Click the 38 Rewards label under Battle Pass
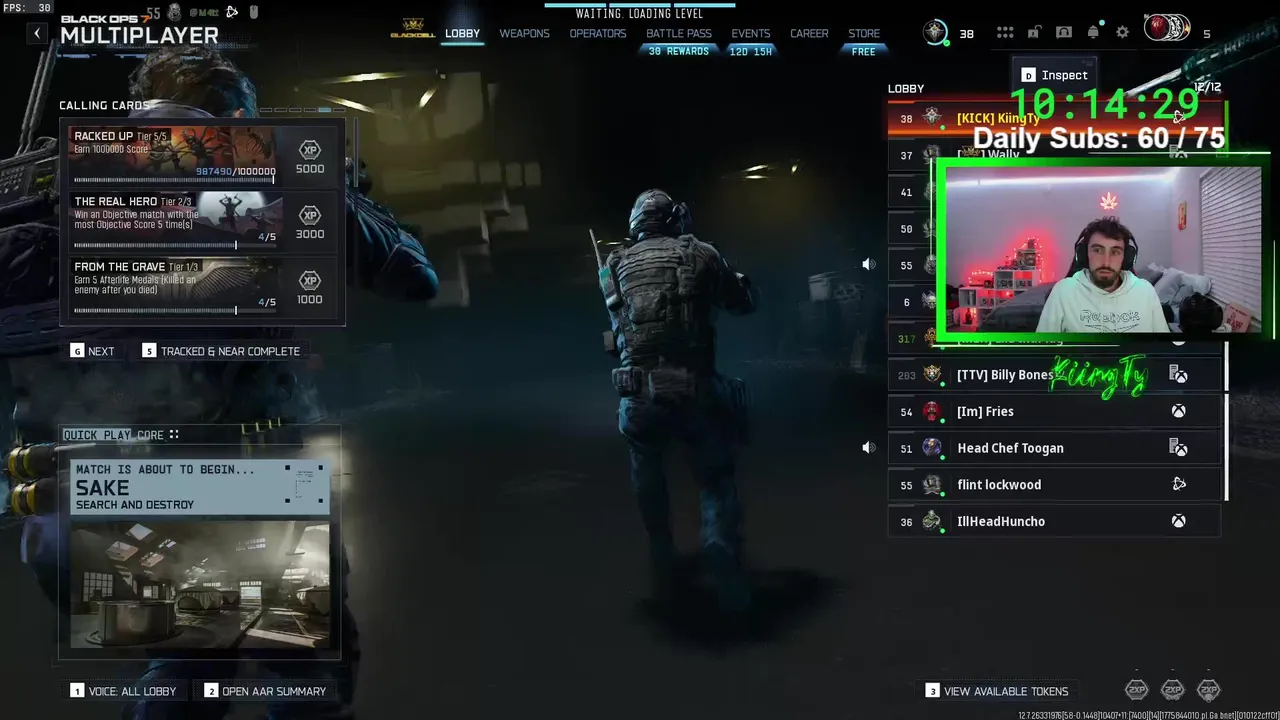The height and width of the screenshot is (720, 1280). [679, 51]
